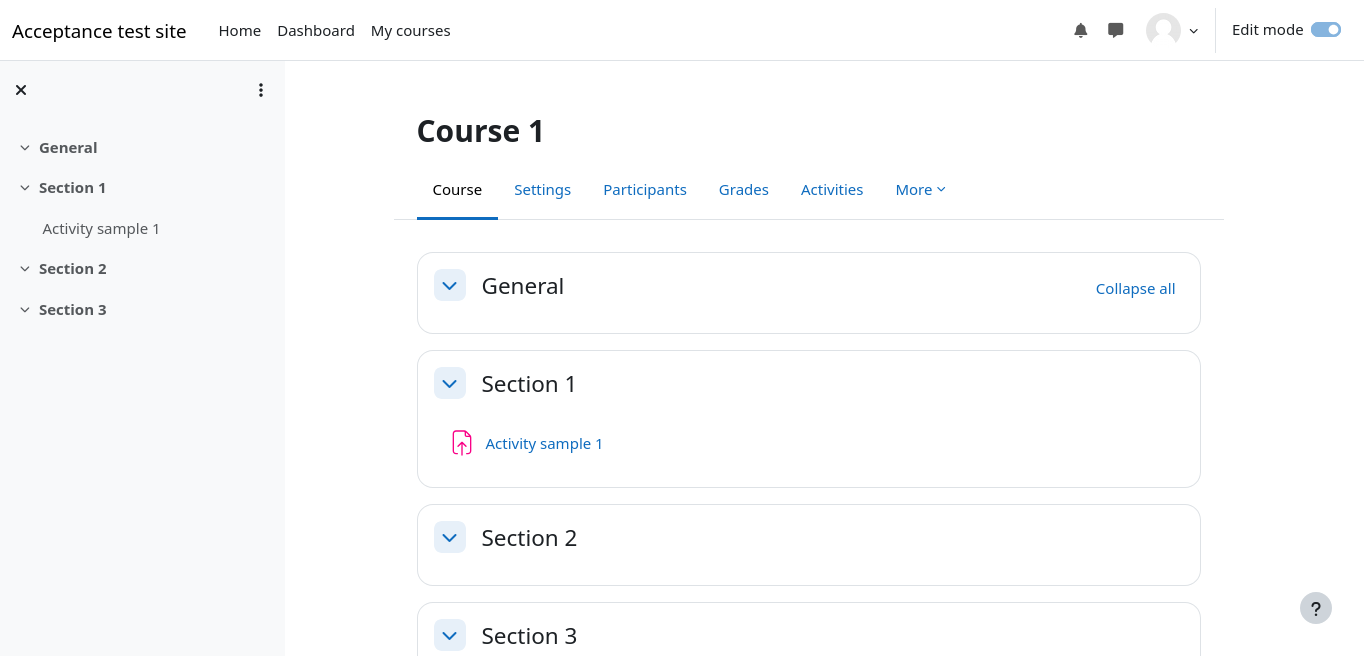Viewport: 1364px width, 656px height.
Task: Go to the Grades tab
Action: pos(743,190)
